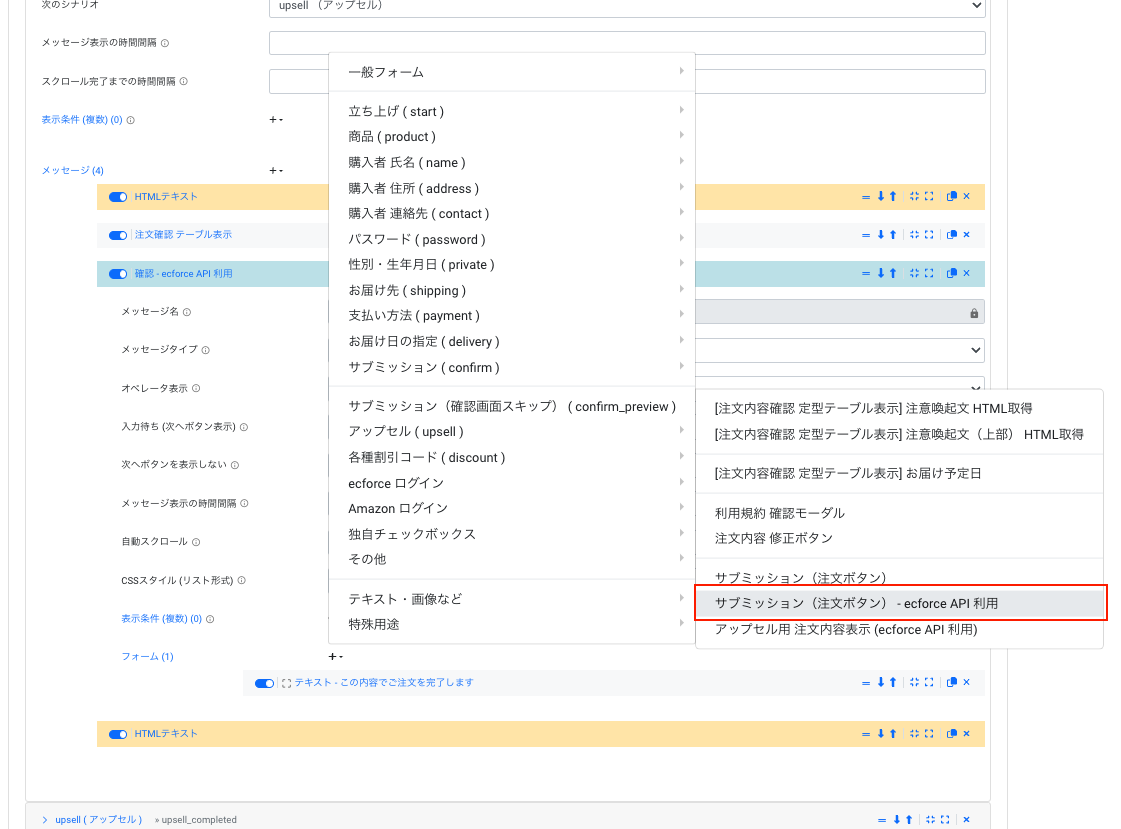Open the 次のシナリオ upsell dropdown
This screenshot has width=1121, height=829.
[x=627, y=6]
